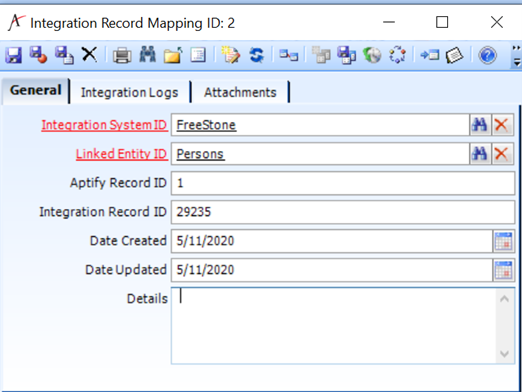Open the Integration System ID hyperlink label
This screenshot has height=392, width=522.
click(104, 125)
